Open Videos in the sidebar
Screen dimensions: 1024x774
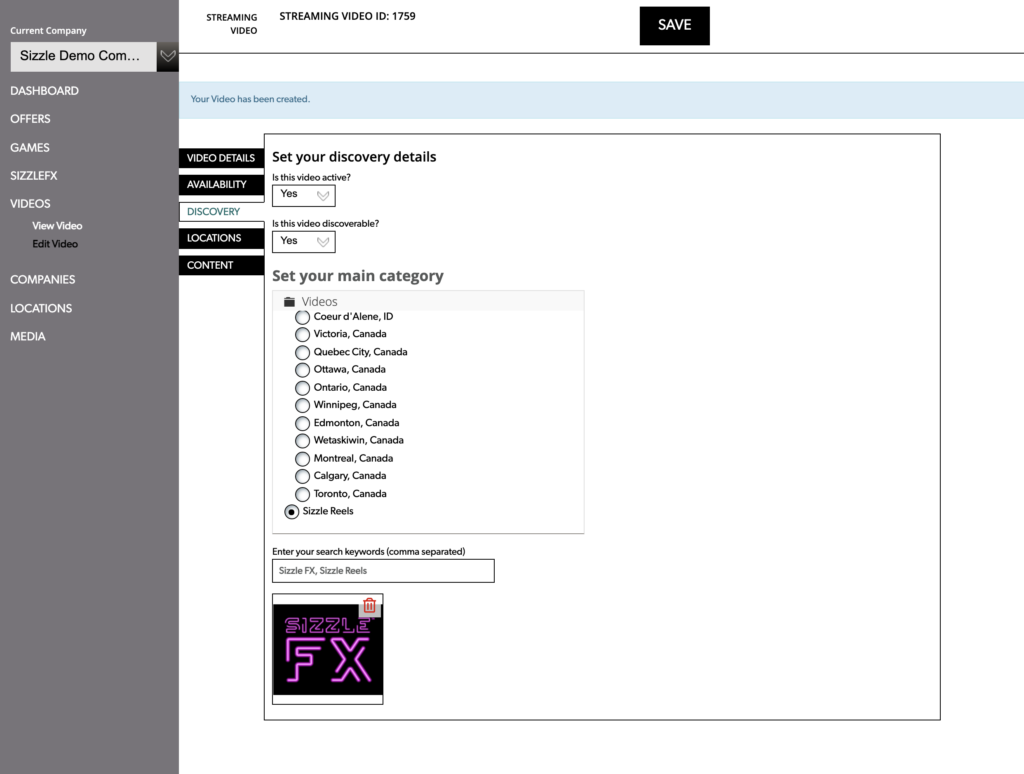tap(30, 204)
